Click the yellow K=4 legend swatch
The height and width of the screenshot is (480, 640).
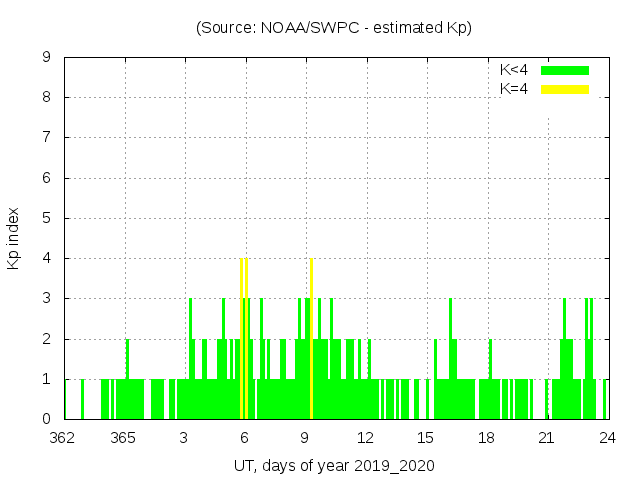pos(565,89)
